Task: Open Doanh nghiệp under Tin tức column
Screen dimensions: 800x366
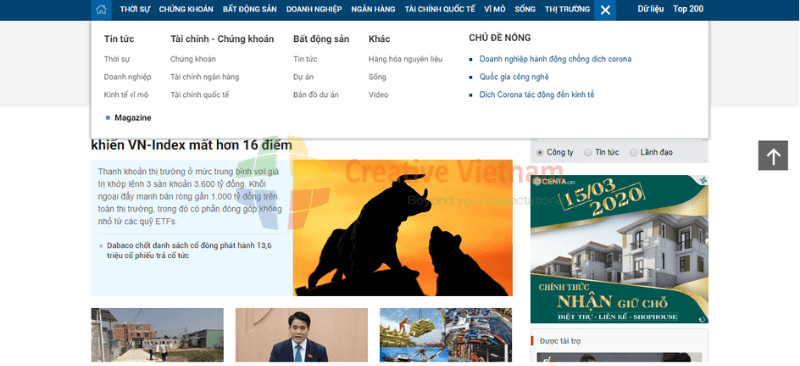Action: coord(128,77)
